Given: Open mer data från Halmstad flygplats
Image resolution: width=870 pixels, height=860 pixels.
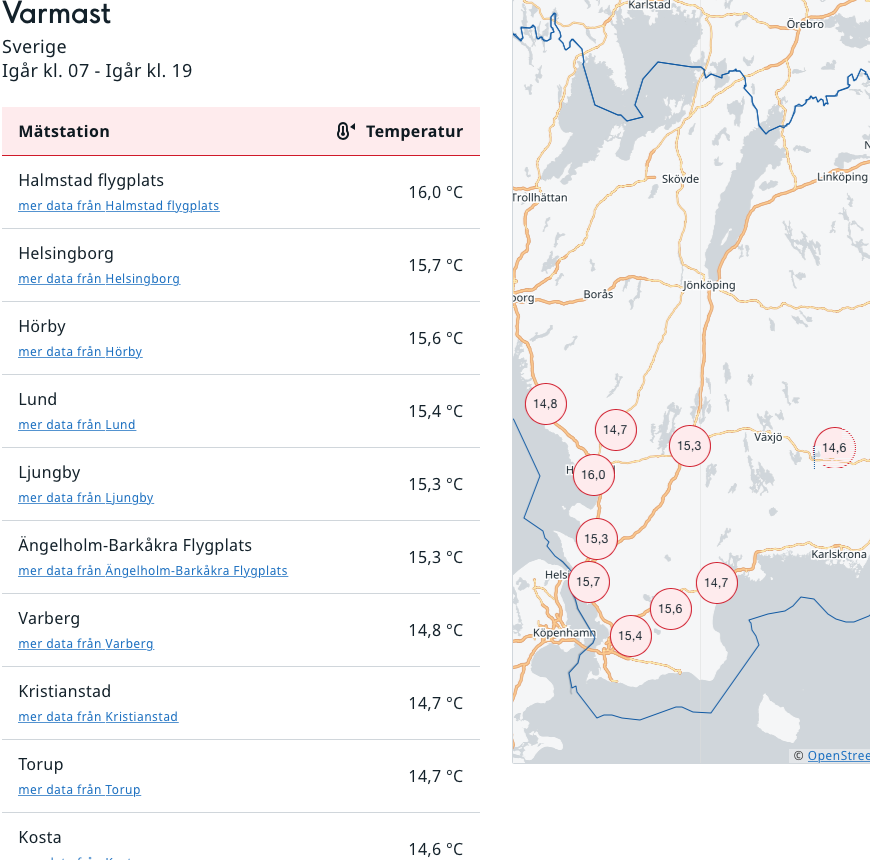Looking at the screenshot, I should click(118, 206).
